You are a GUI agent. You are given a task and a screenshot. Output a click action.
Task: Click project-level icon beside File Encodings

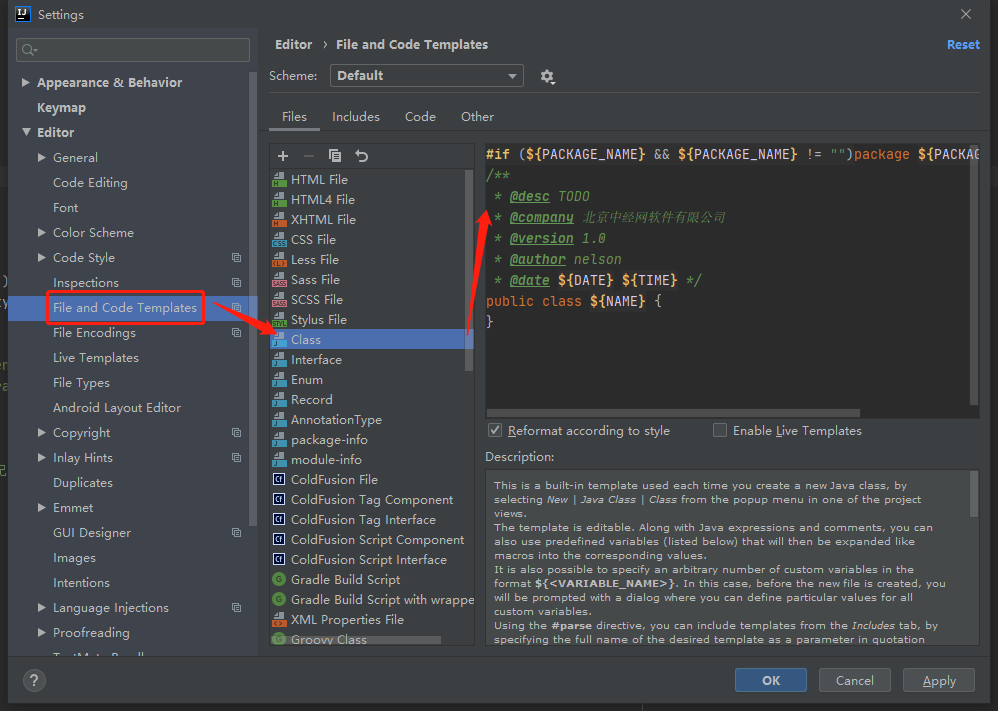237,333
